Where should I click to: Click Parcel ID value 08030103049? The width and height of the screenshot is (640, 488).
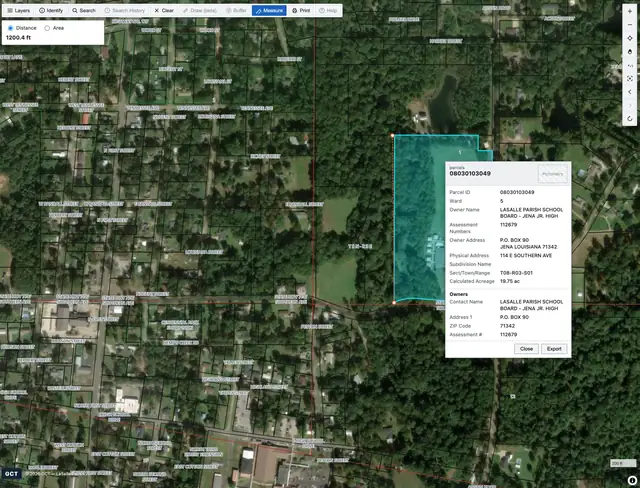coord(517,192)
